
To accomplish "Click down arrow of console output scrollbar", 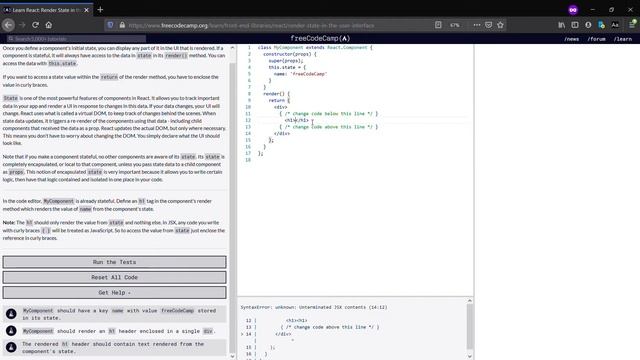I will [x=469, y=356].
